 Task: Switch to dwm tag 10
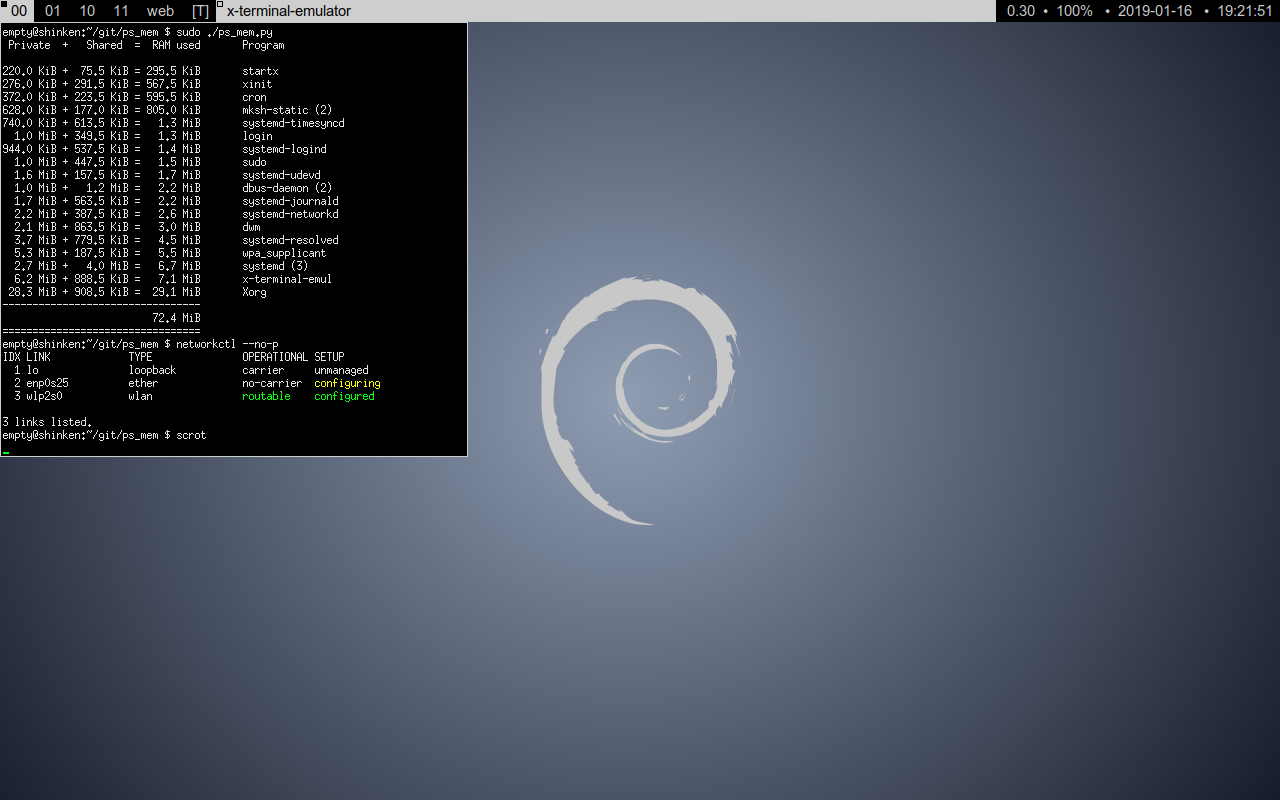[87, 11]
